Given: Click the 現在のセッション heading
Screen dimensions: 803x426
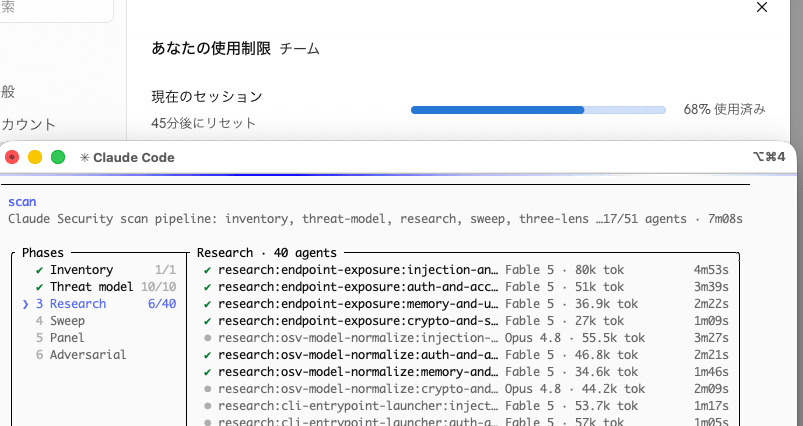Looking at the screenshot, I should point(207,97).
